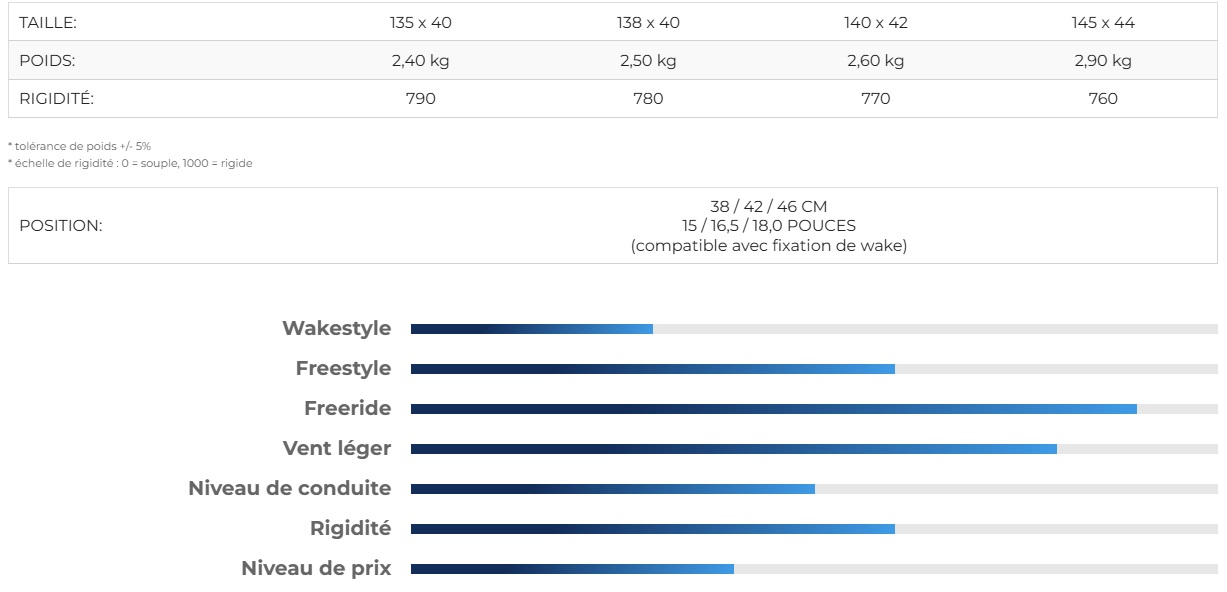The height and width of the screenshot is (592, 1227).
Task: Select the 140 x 42 size cell
Action: [875, 22]
